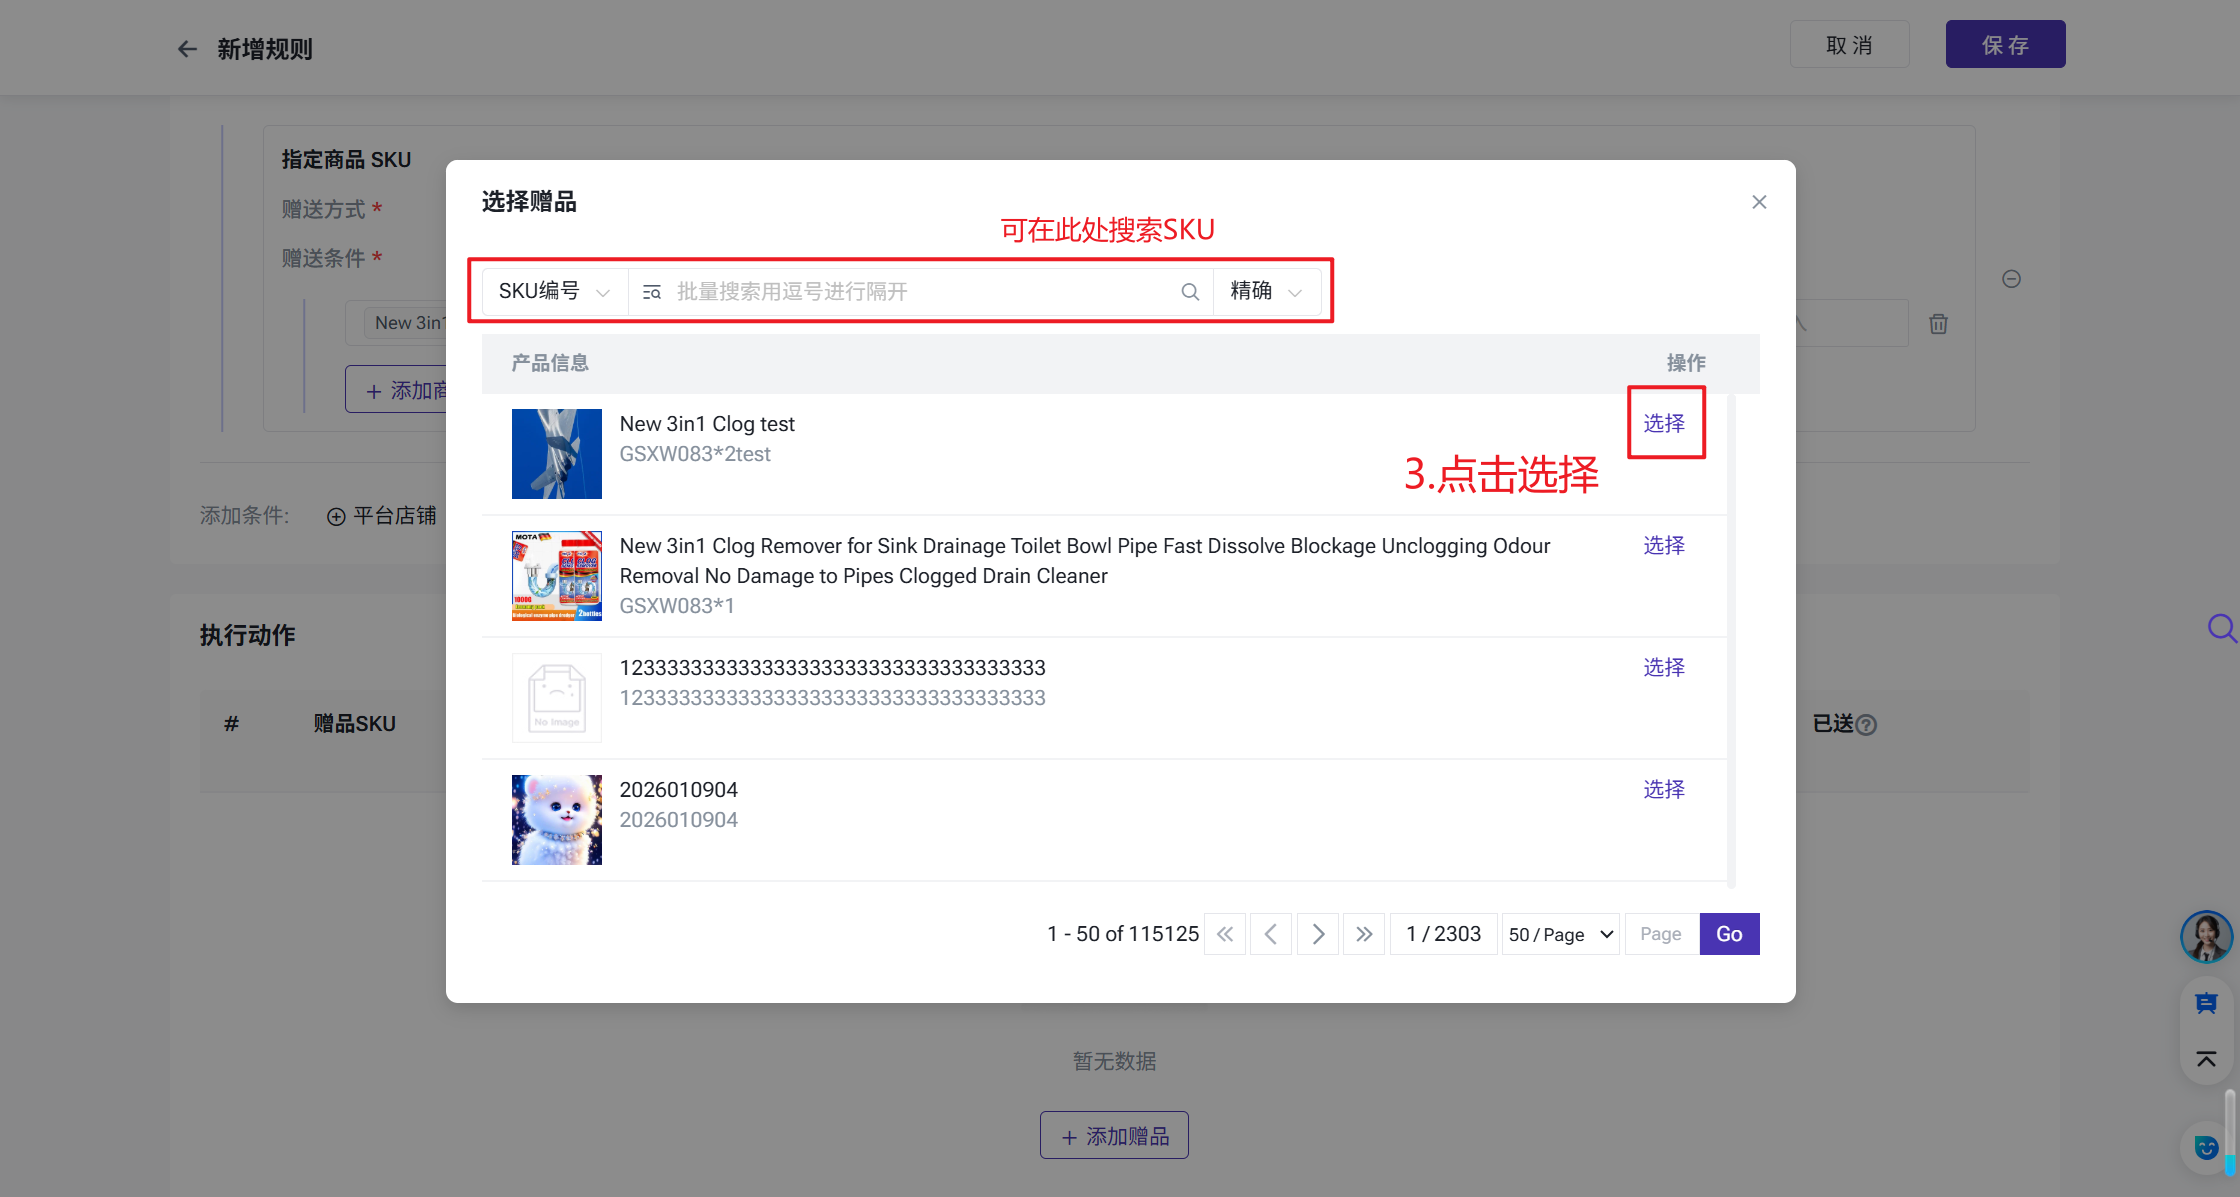
Task: Open the 50 / Page size dropdown
Action: pos(1560,934)
